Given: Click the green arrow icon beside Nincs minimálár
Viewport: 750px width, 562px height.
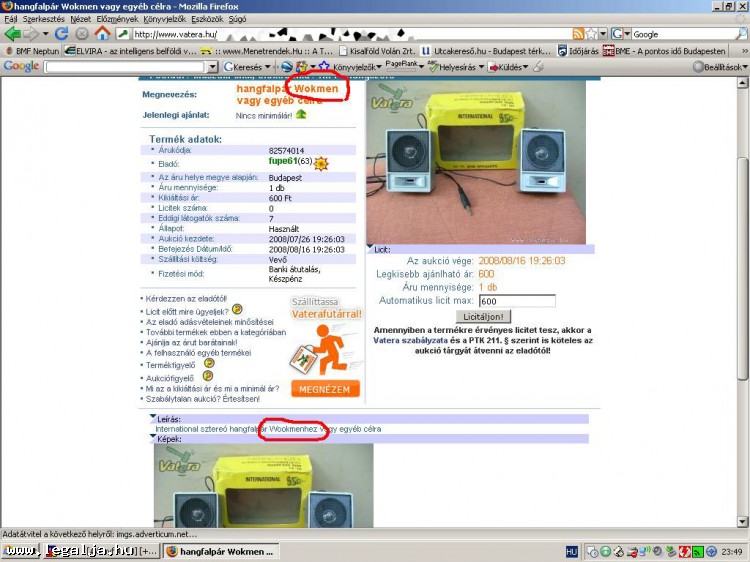Looking at the screenshot, I should pos(301,115).
